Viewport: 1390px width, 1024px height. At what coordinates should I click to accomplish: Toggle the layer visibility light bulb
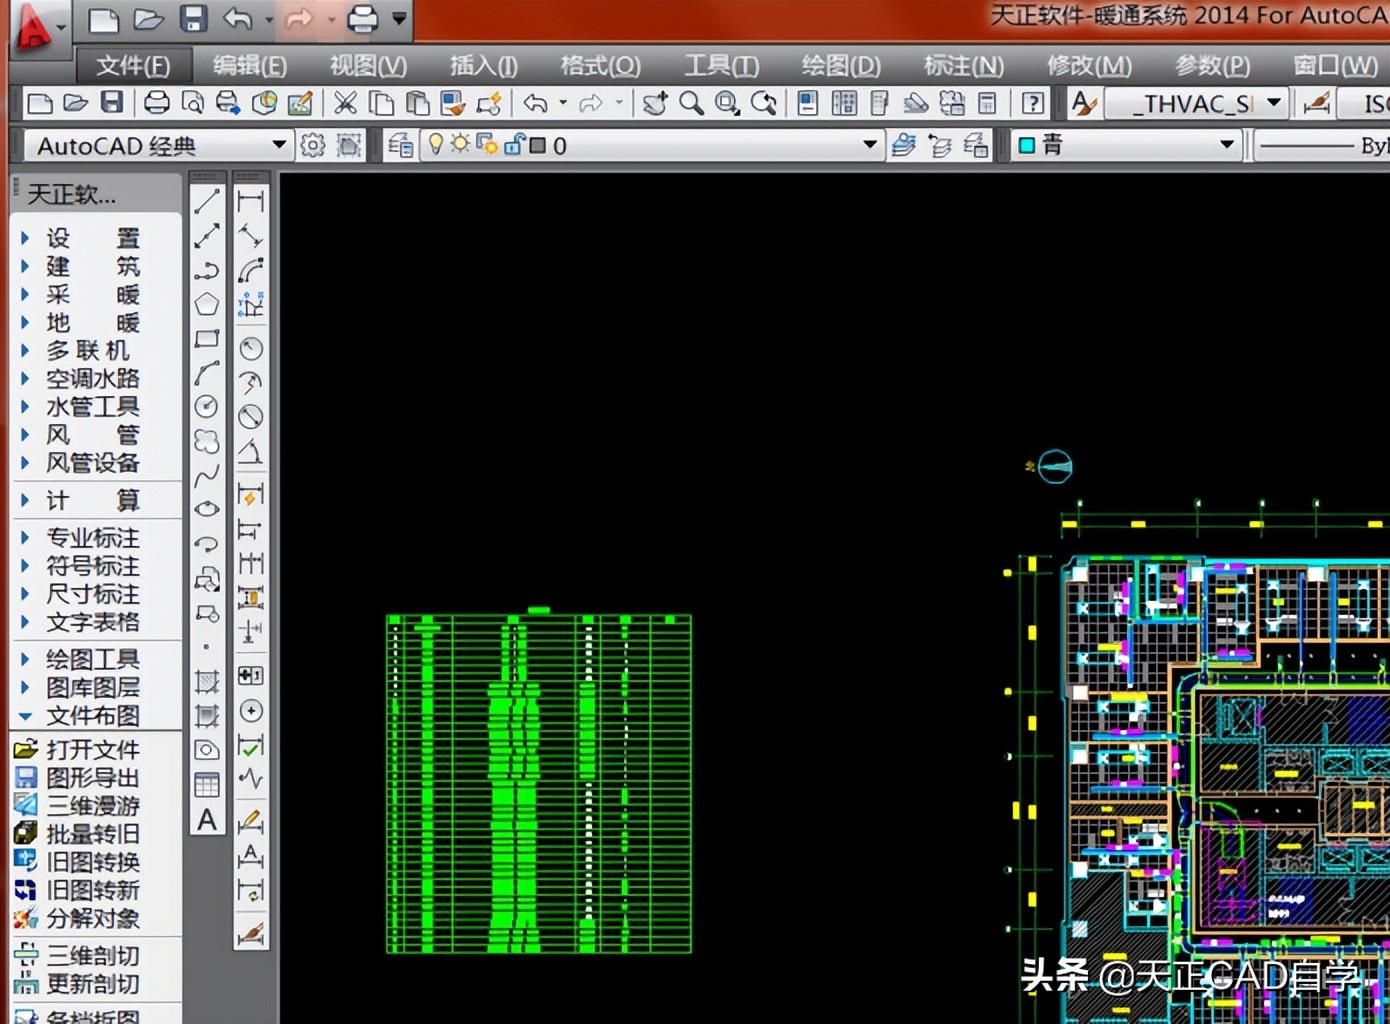[x=436, y=143]
